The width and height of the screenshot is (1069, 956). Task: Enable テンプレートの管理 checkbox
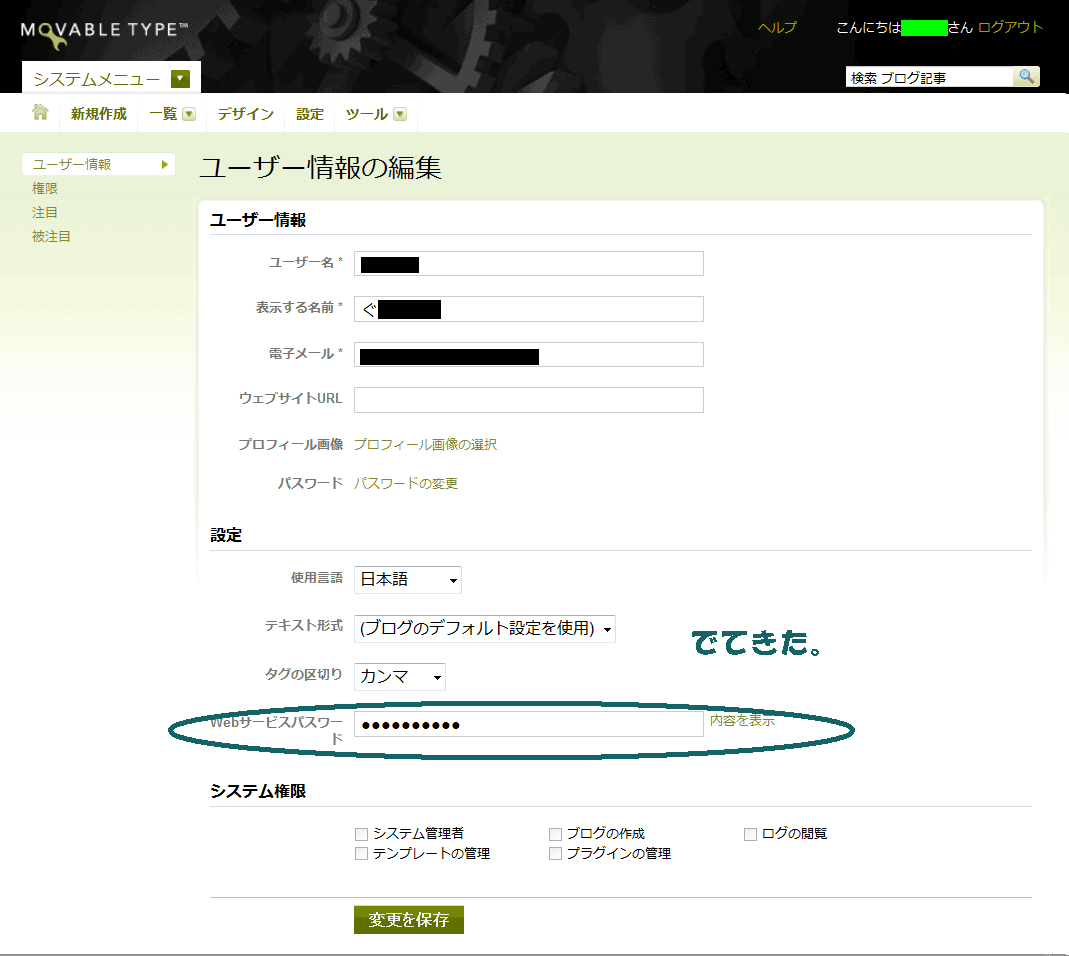[361, 854]
